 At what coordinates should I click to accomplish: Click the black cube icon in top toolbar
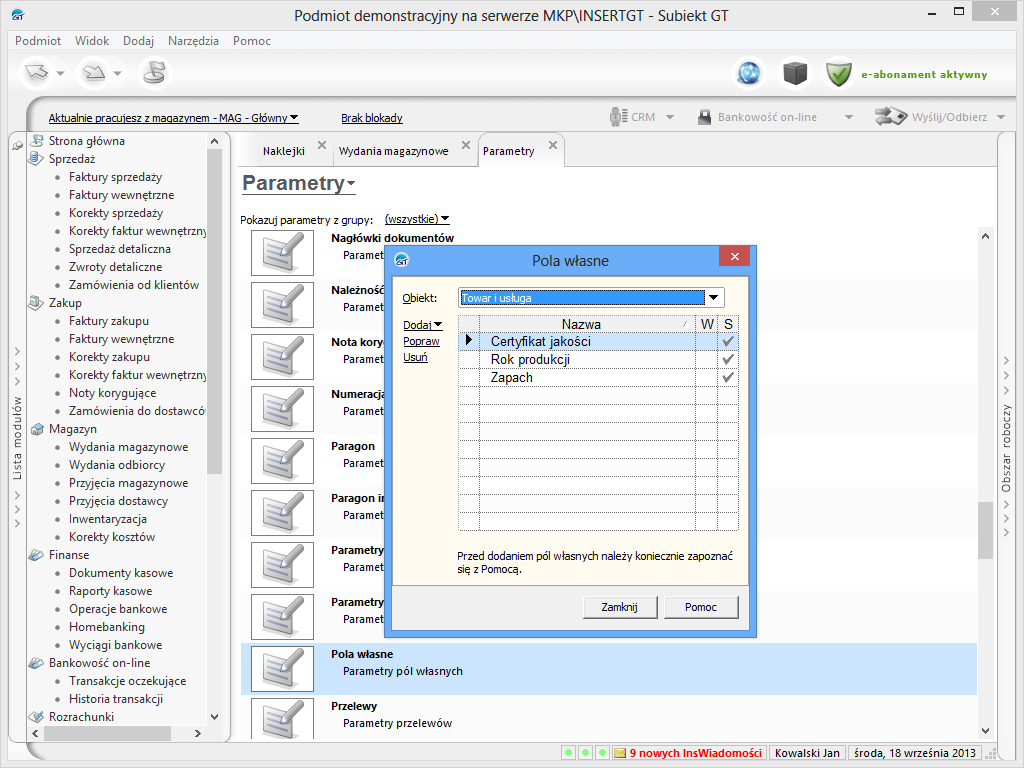[x=794, y=73]
